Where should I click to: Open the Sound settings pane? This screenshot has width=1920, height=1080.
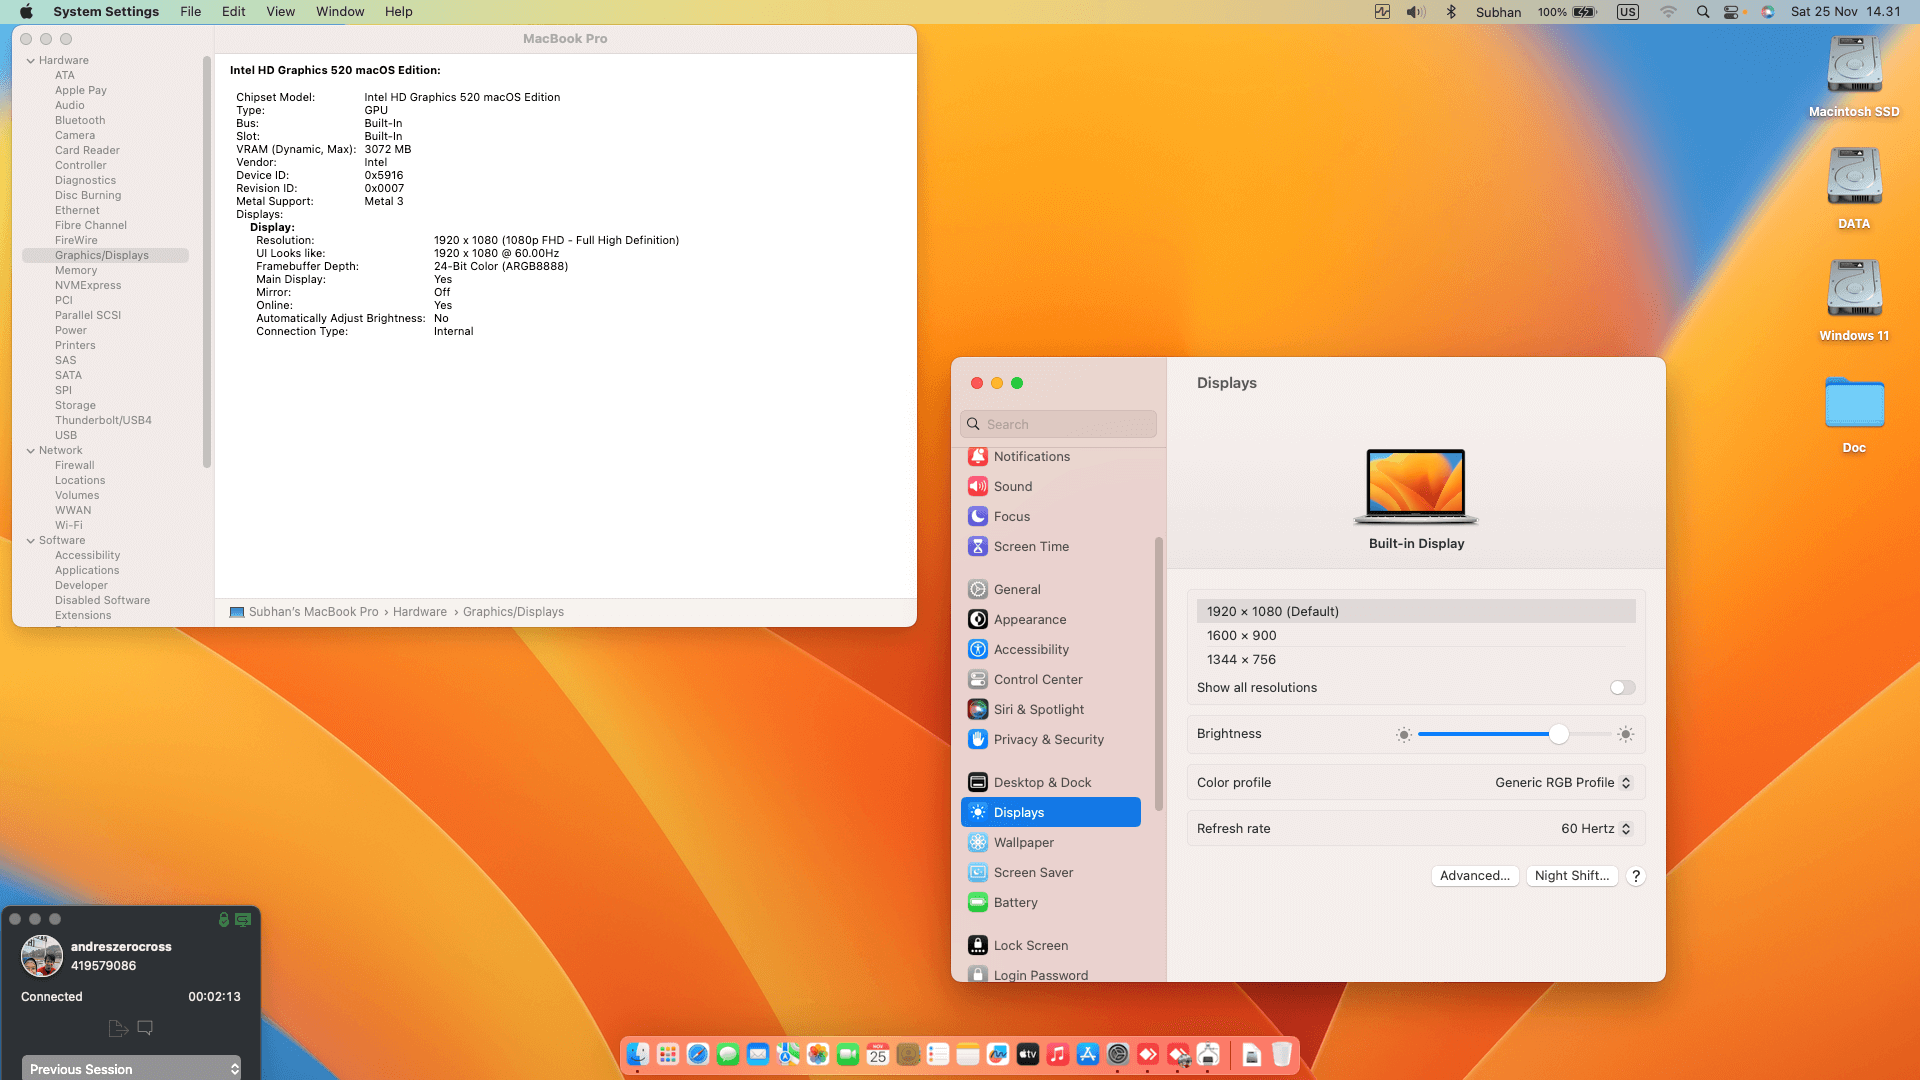pyautogui.click(x=1050, y=487)
